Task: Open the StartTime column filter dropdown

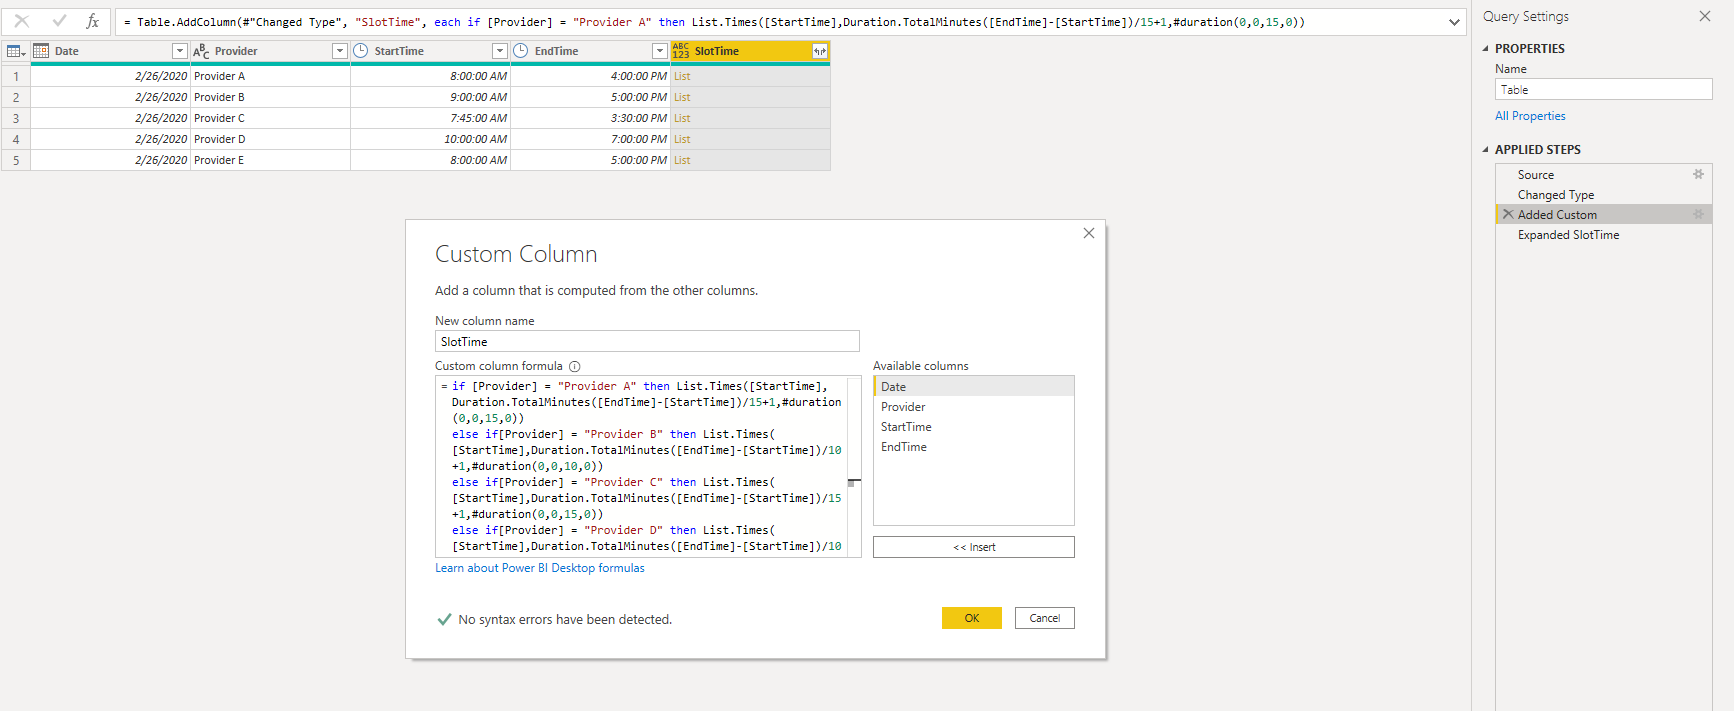Action: (500, 51)
